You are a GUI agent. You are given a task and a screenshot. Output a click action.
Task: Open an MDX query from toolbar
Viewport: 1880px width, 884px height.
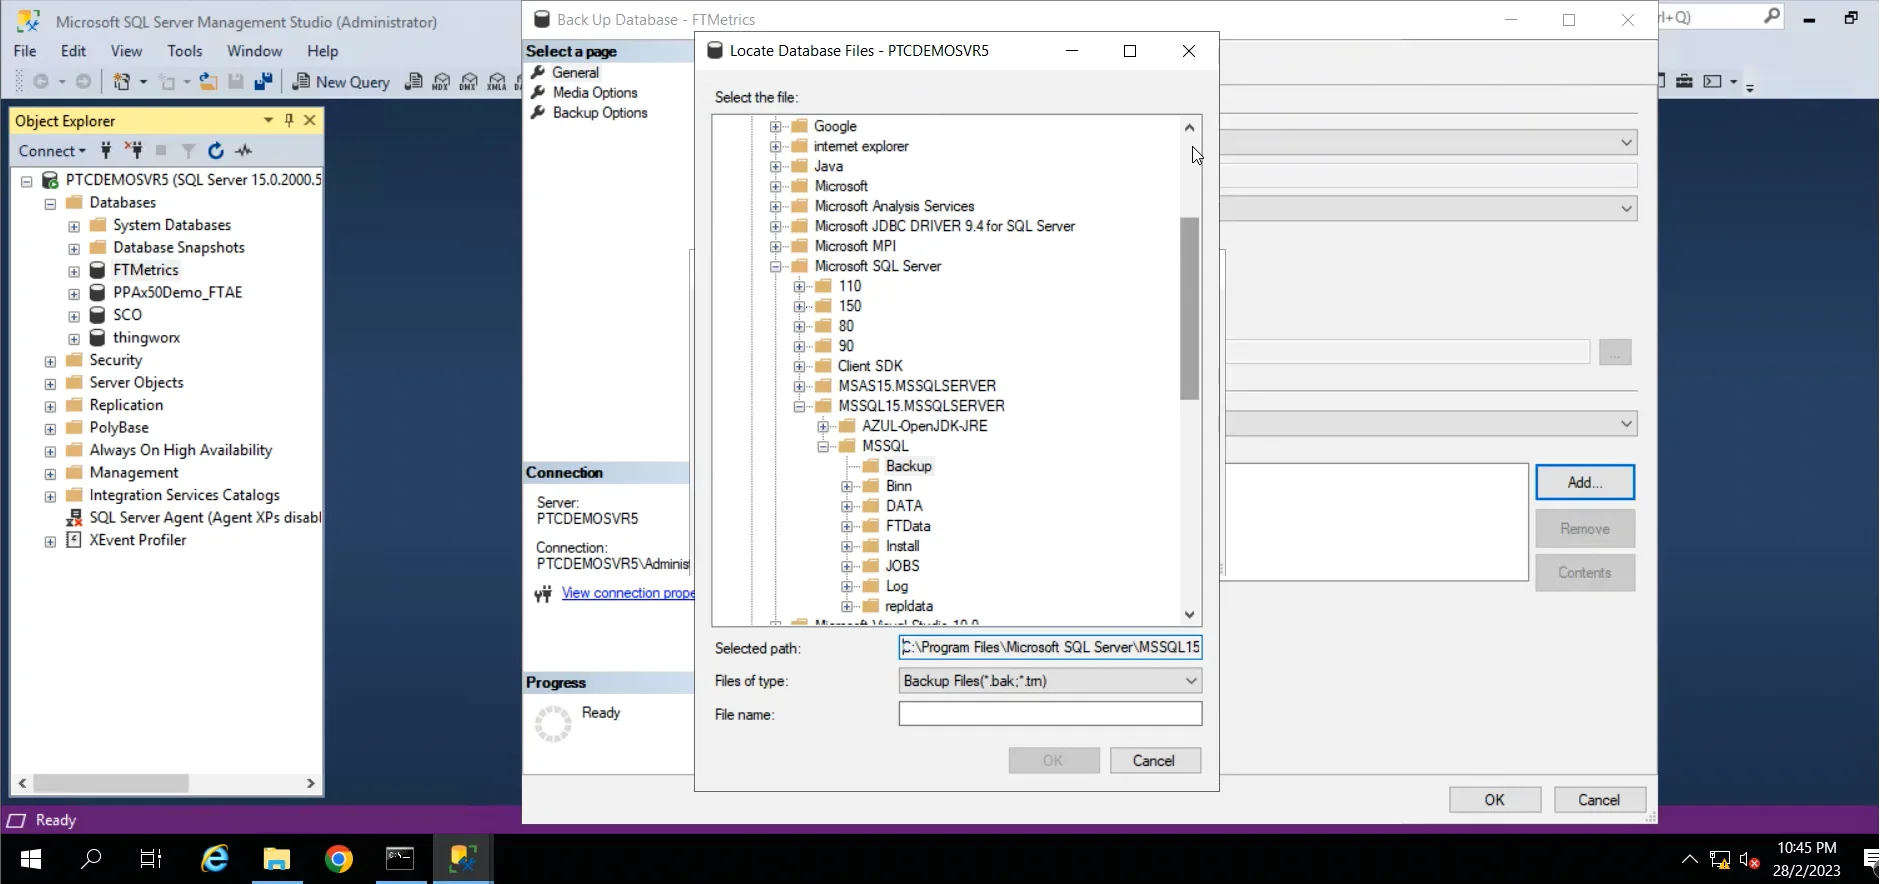coord(441,82)
